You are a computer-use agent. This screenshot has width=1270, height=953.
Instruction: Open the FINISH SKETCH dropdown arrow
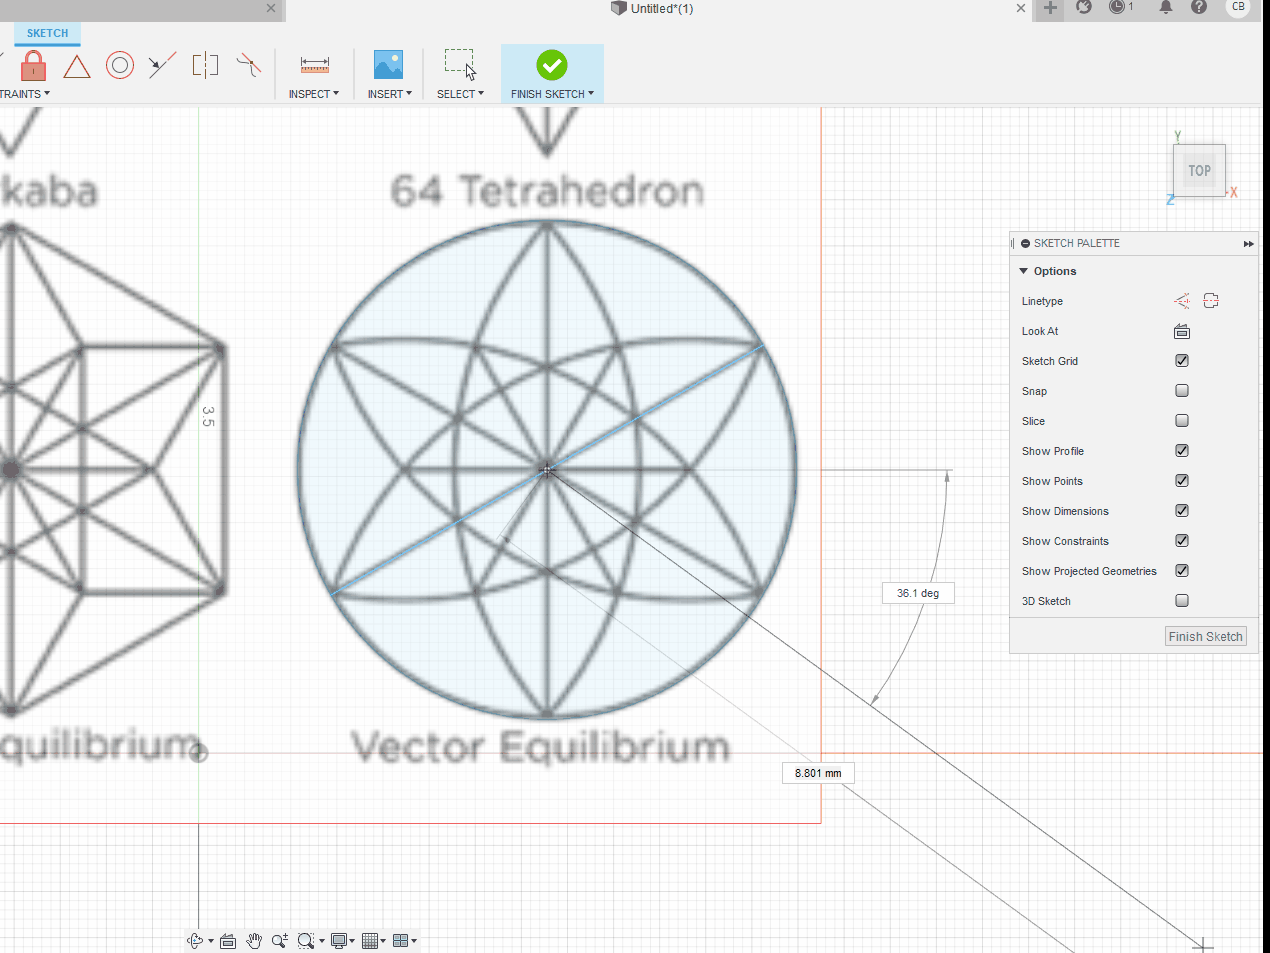click(589, 93)
